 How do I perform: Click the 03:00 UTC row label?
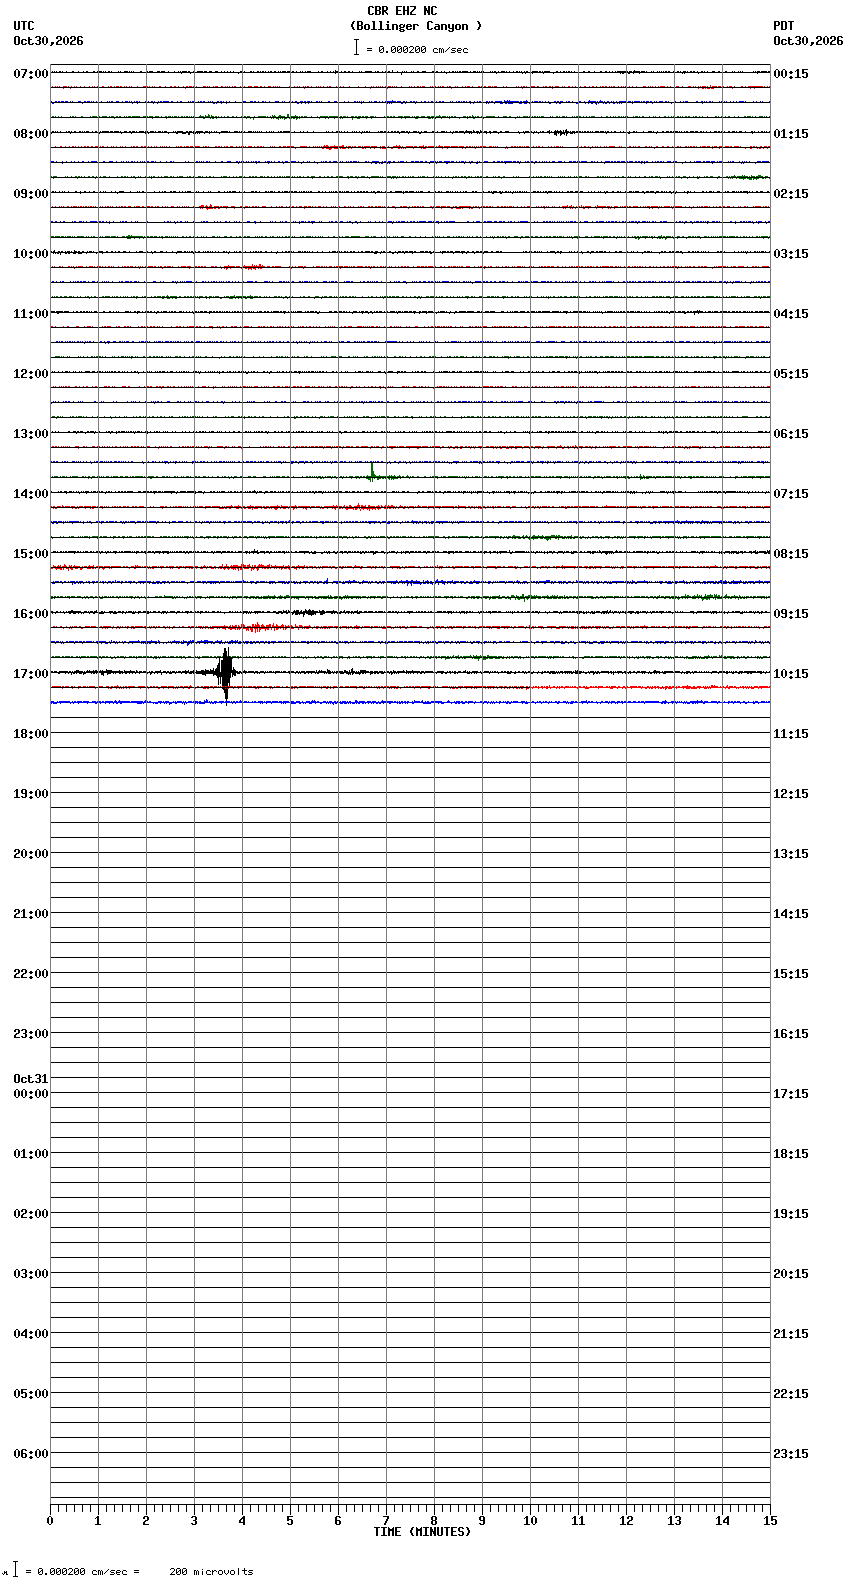31,1274
